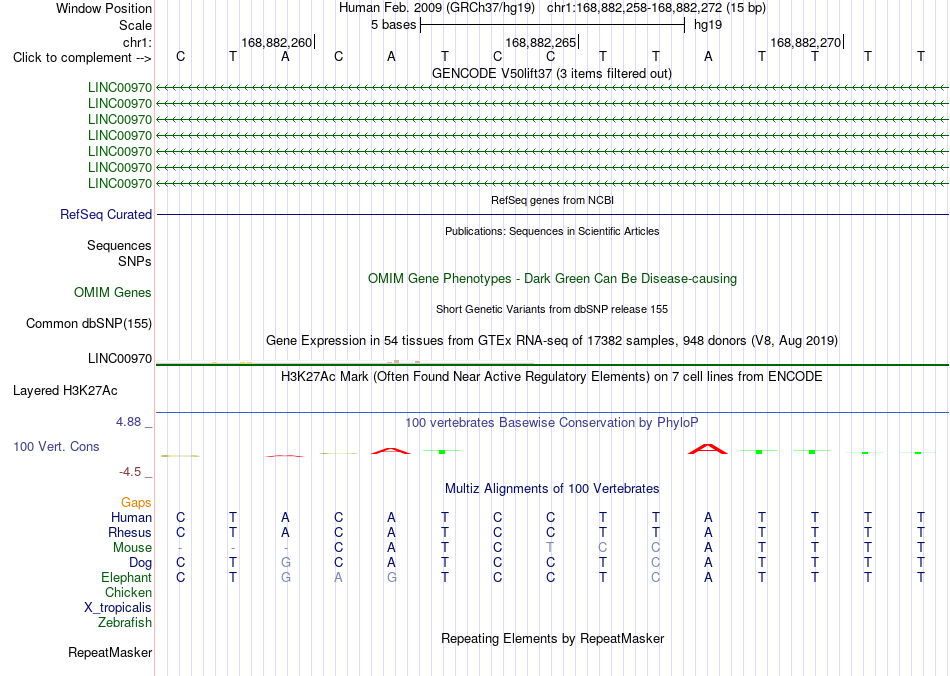The height and width of the screenshot is (676, 950).
Task: Open the OMIM Gene Phenotypes track title
Action: pos(553,279)
